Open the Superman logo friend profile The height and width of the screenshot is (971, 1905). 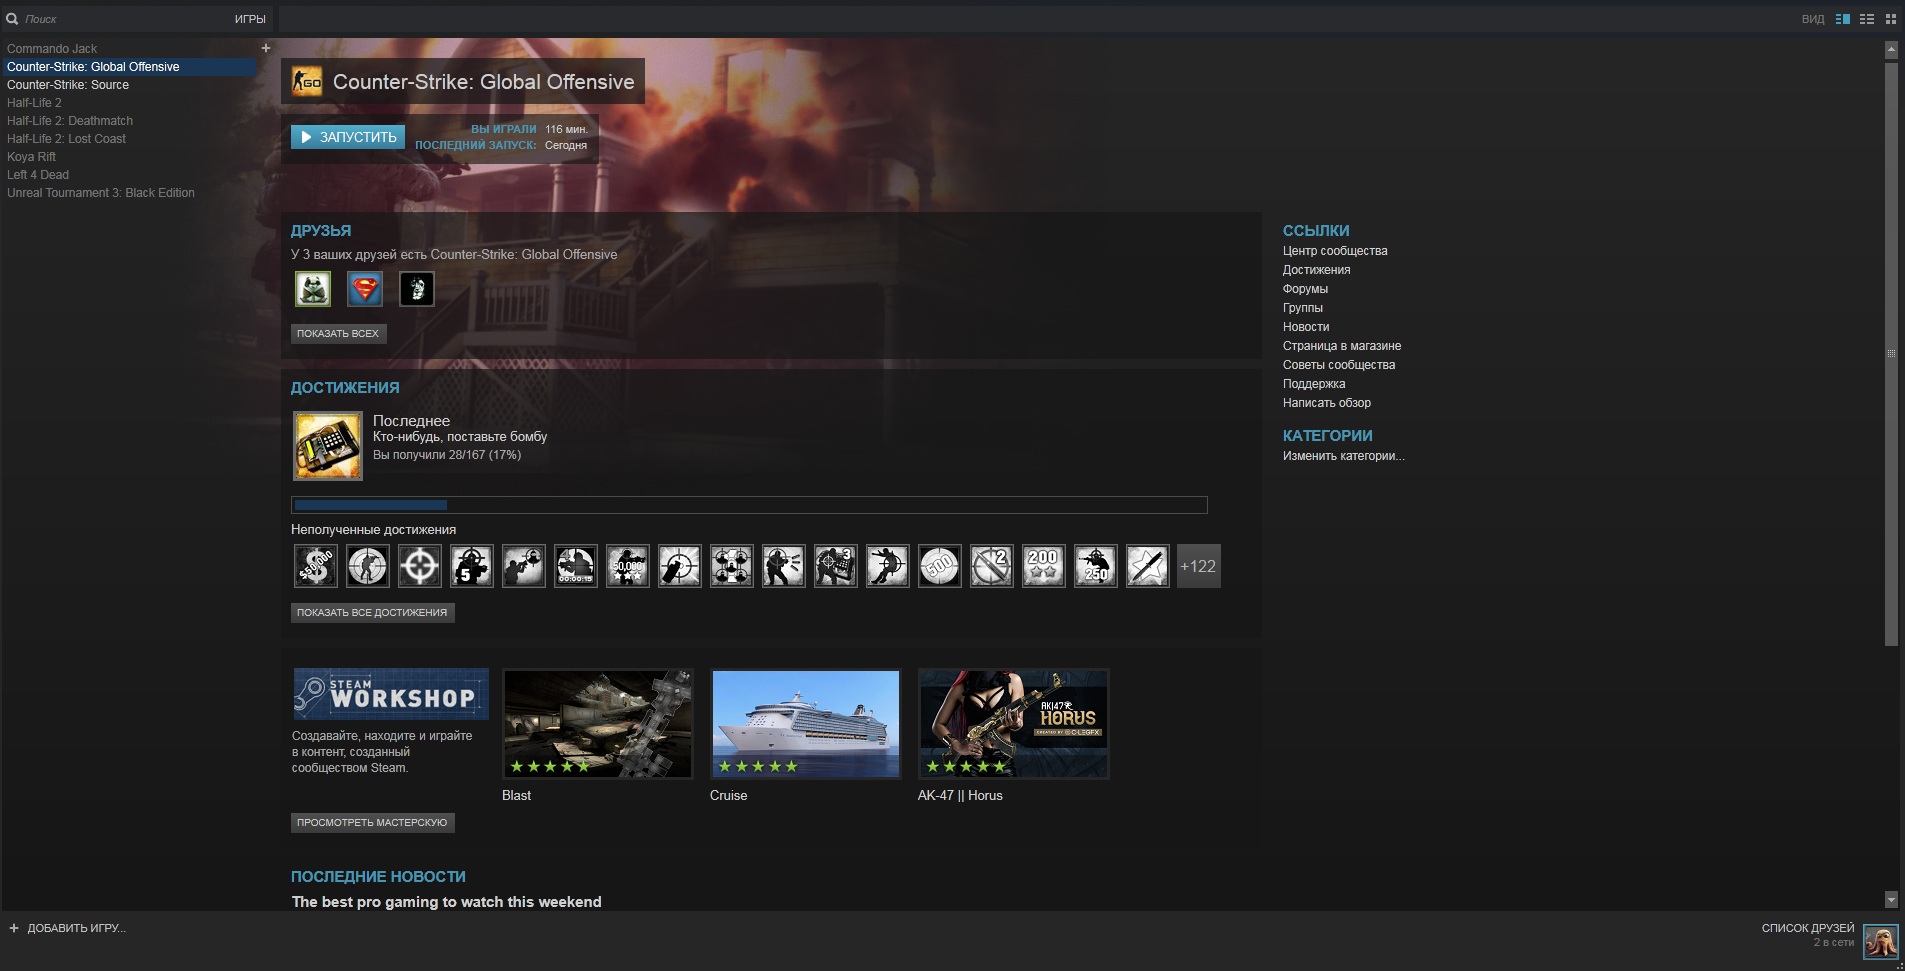coord(365,289)
